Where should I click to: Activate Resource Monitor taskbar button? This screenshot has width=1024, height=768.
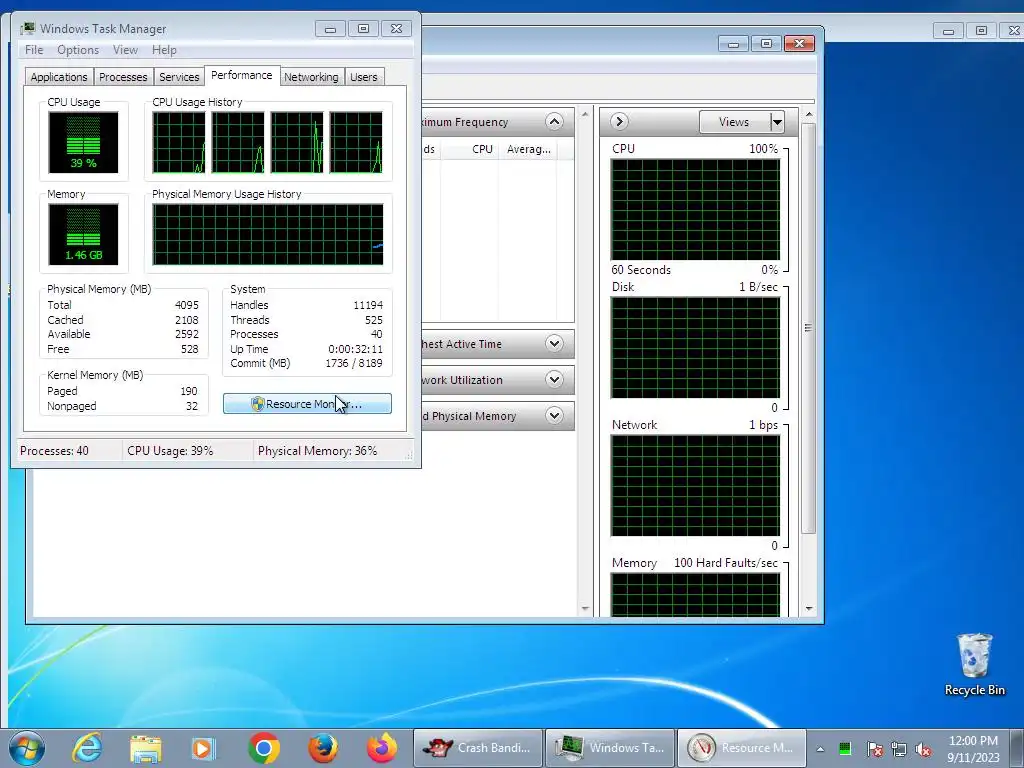pyautogui.click(x=741, y=748)
